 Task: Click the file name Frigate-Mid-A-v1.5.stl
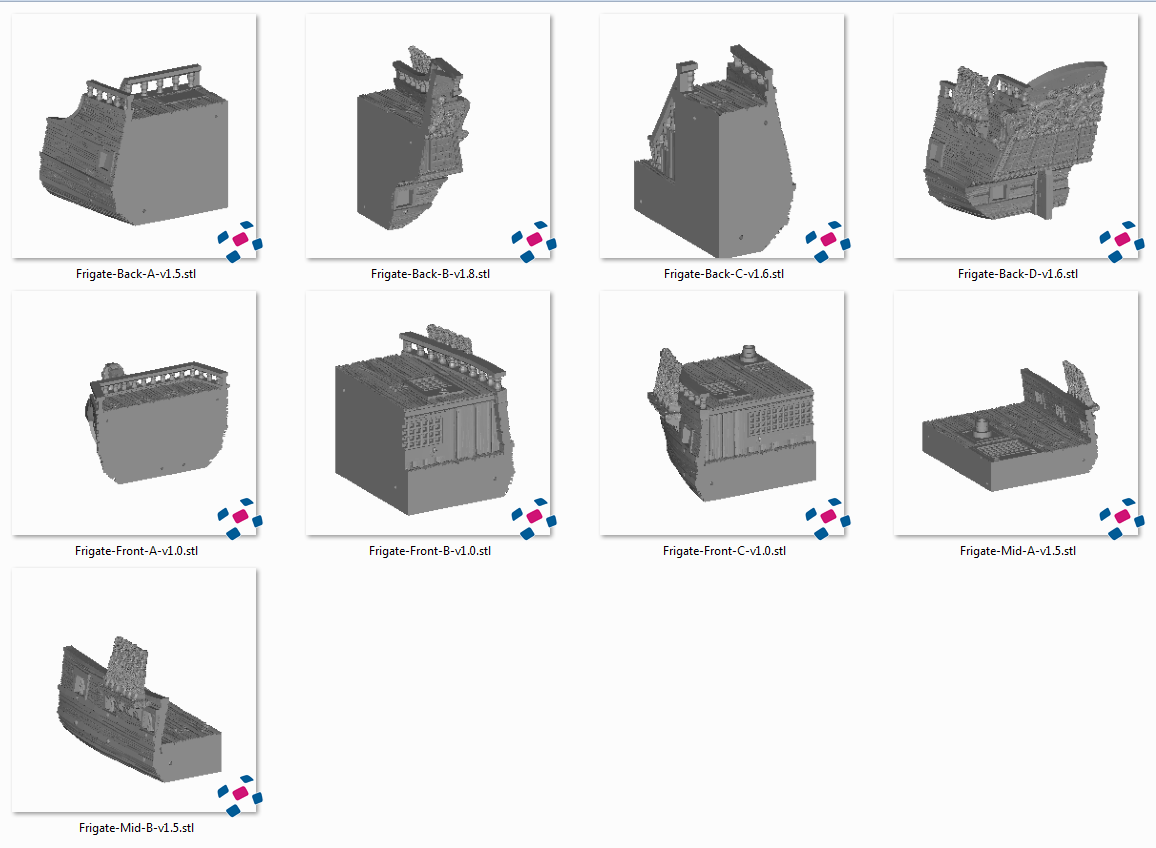[x=1017, y=551]
